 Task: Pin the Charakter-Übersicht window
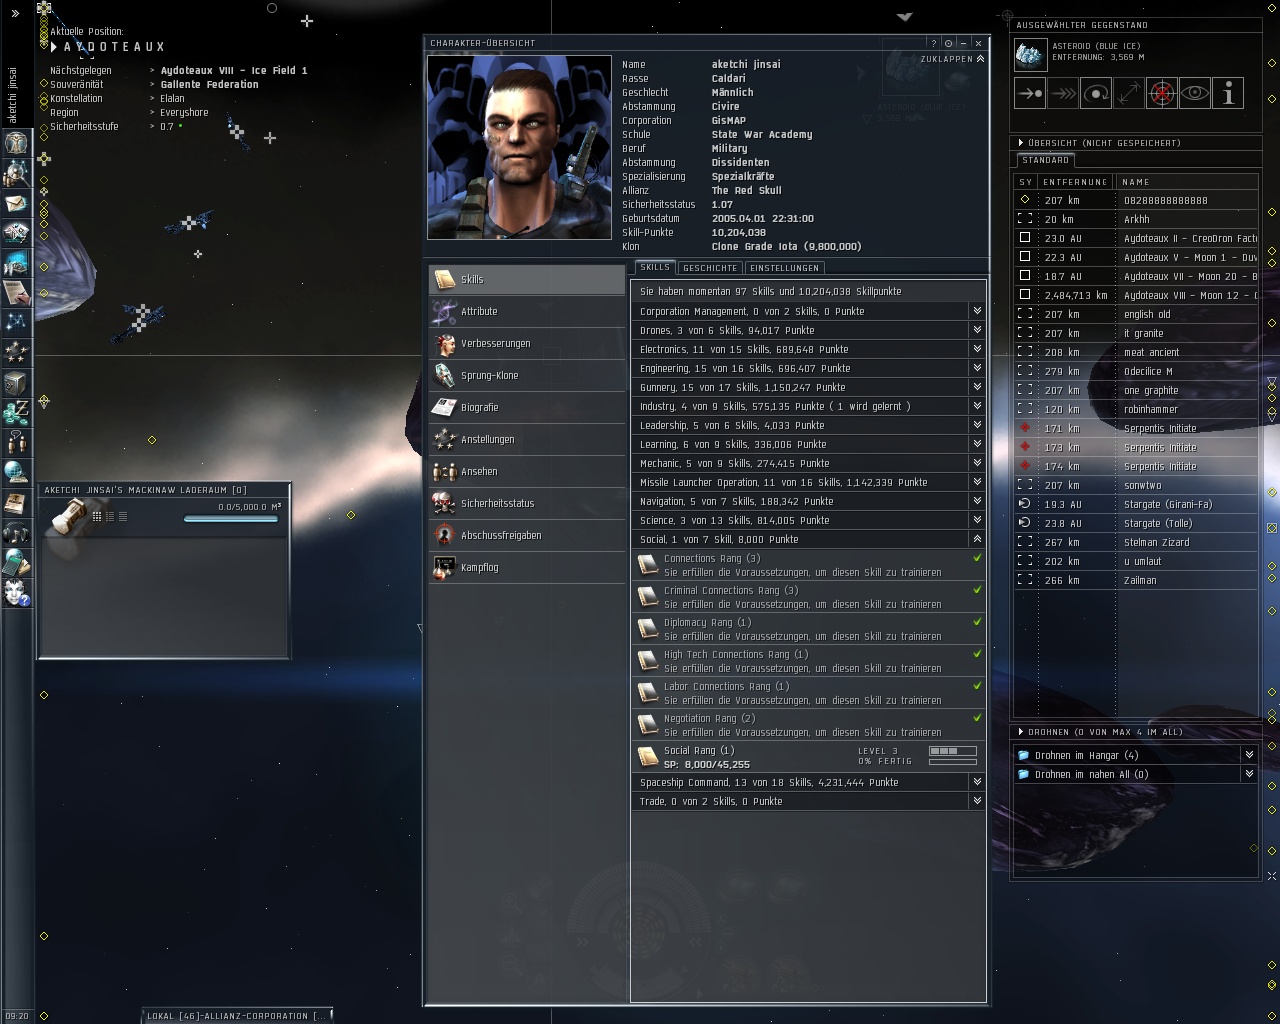click(949, 43)
